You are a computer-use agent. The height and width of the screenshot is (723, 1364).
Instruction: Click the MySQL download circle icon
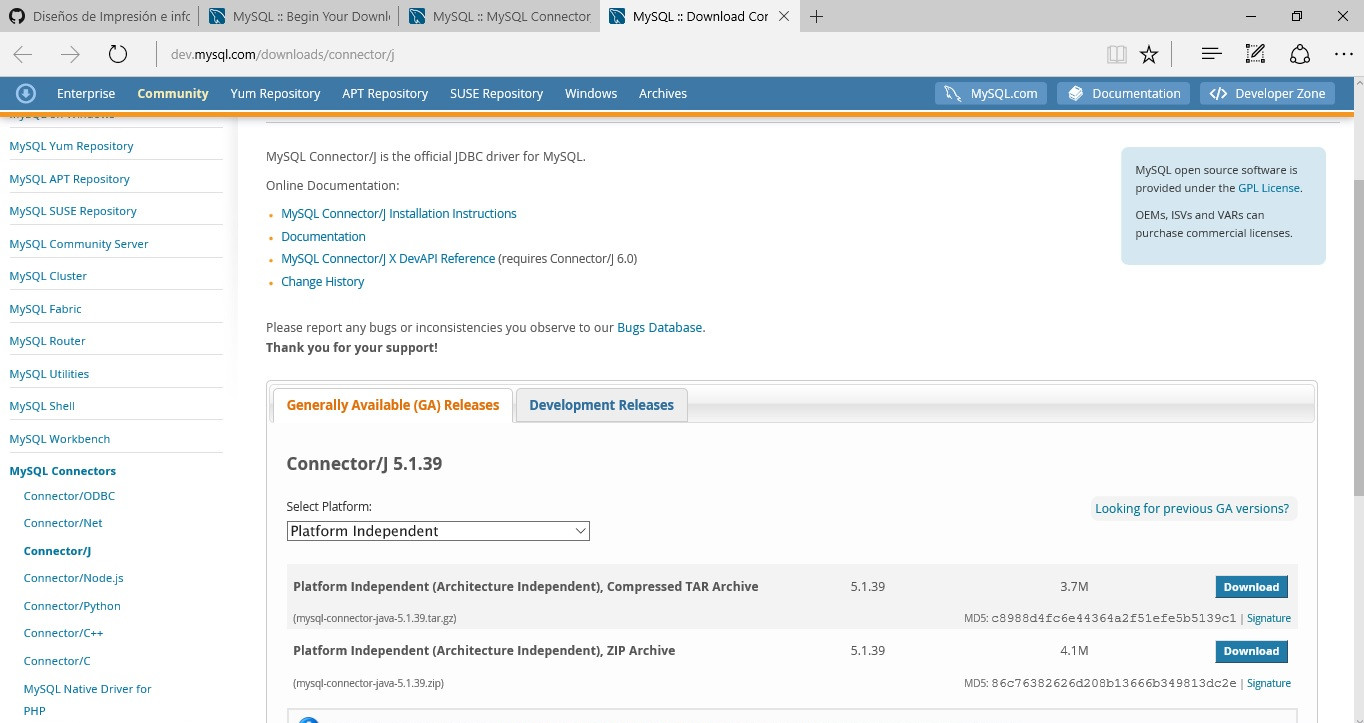tap(26, 93)
